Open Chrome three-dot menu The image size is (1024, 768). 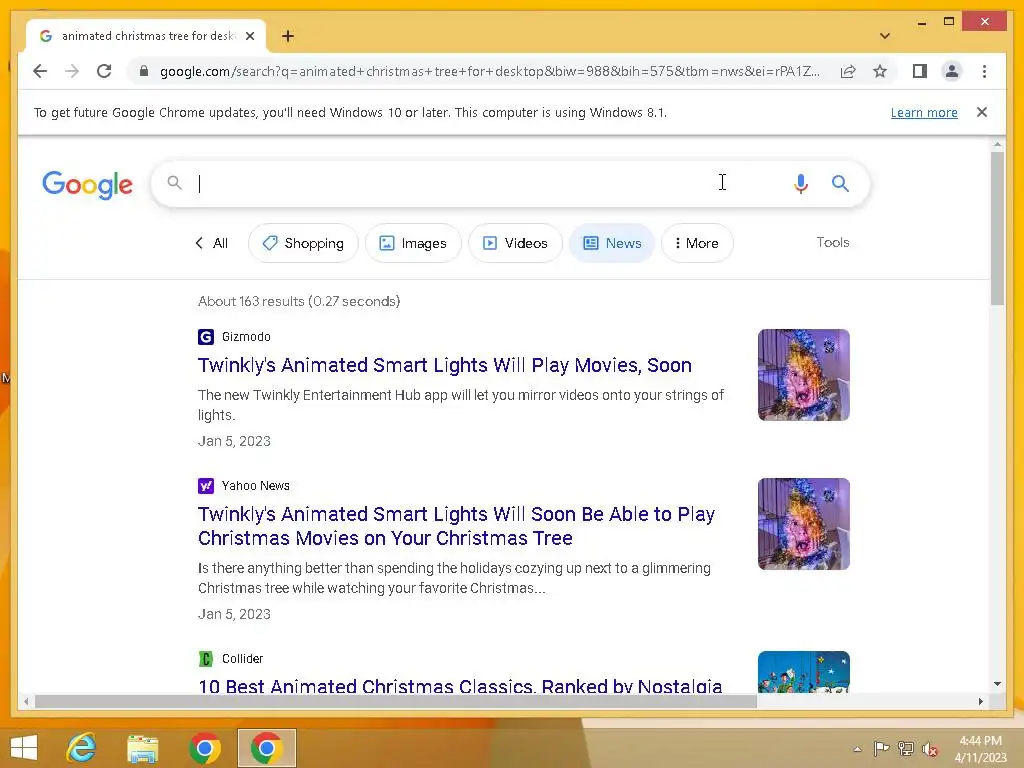click(x=984, y=71)
